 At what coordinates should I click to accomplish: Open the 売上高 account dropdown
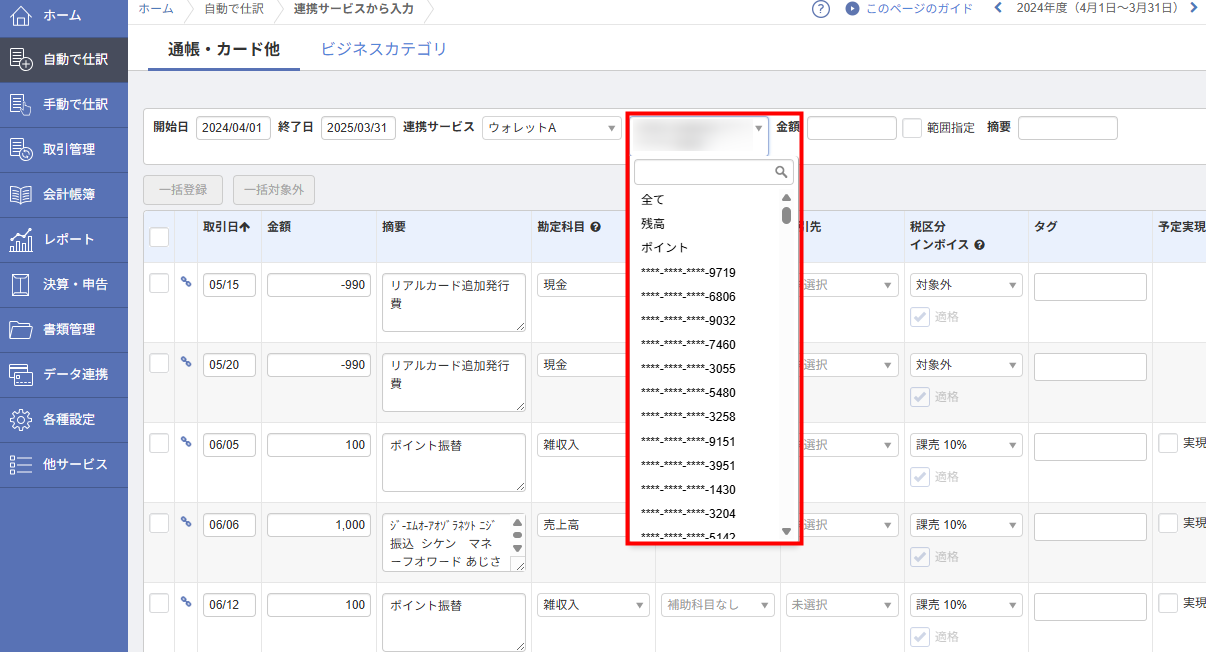point(593,525)
